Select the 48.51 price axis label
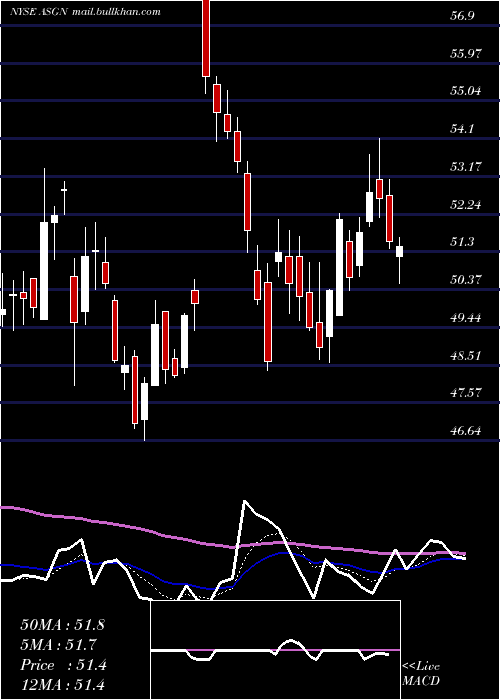The height and width of the screenshot is (700, 500). pos(466,356)
